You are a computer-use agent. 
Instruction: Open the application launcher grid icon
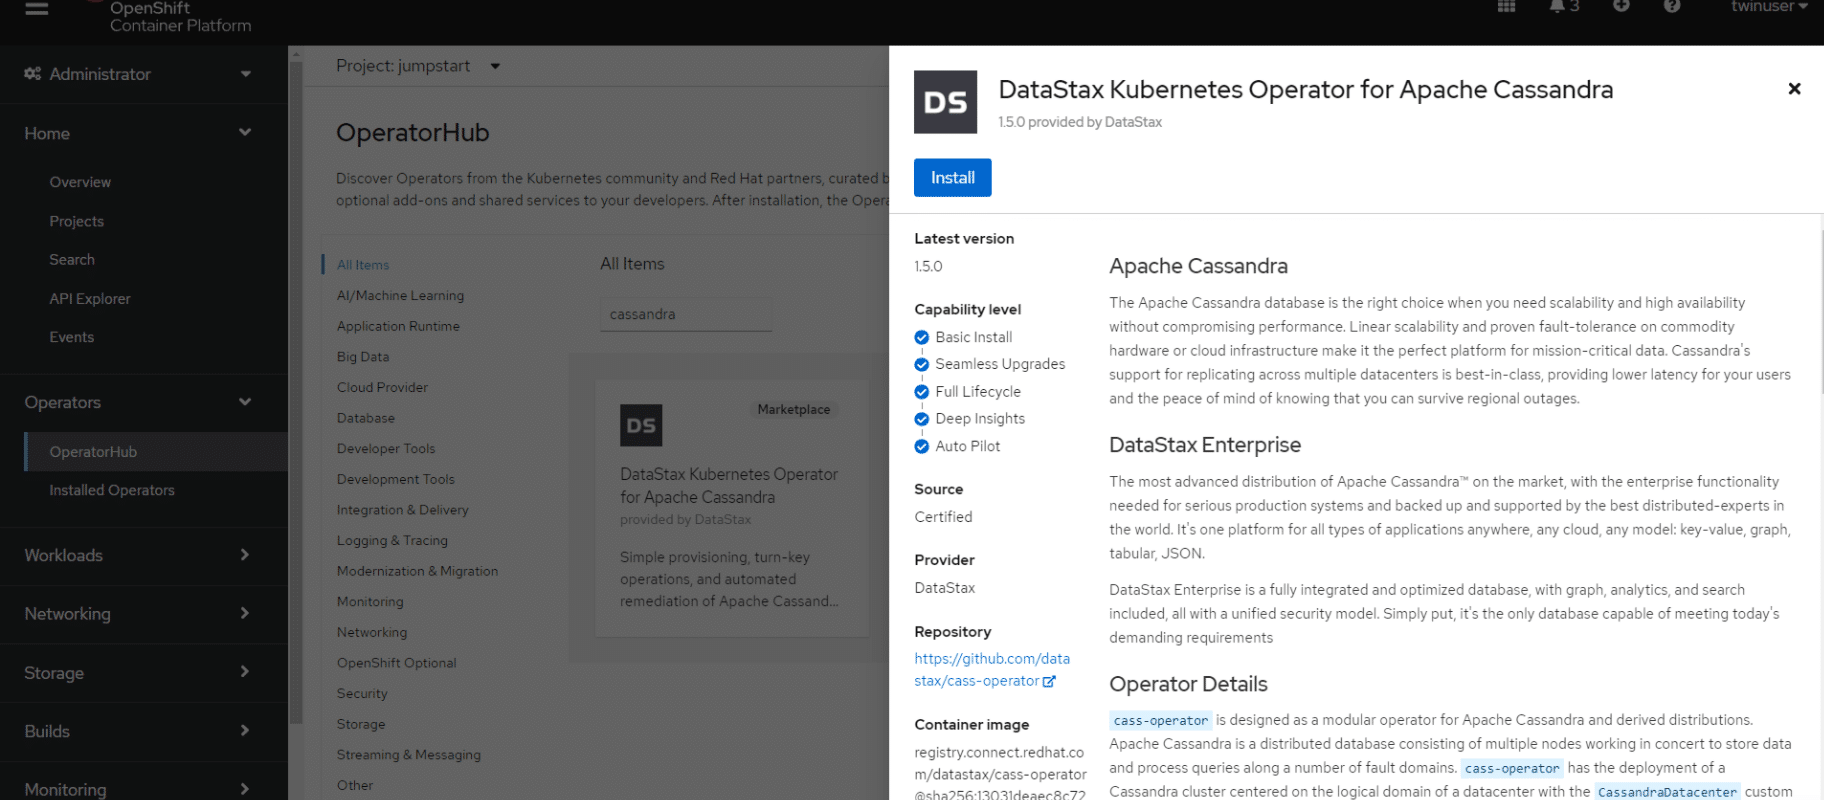1506,6
